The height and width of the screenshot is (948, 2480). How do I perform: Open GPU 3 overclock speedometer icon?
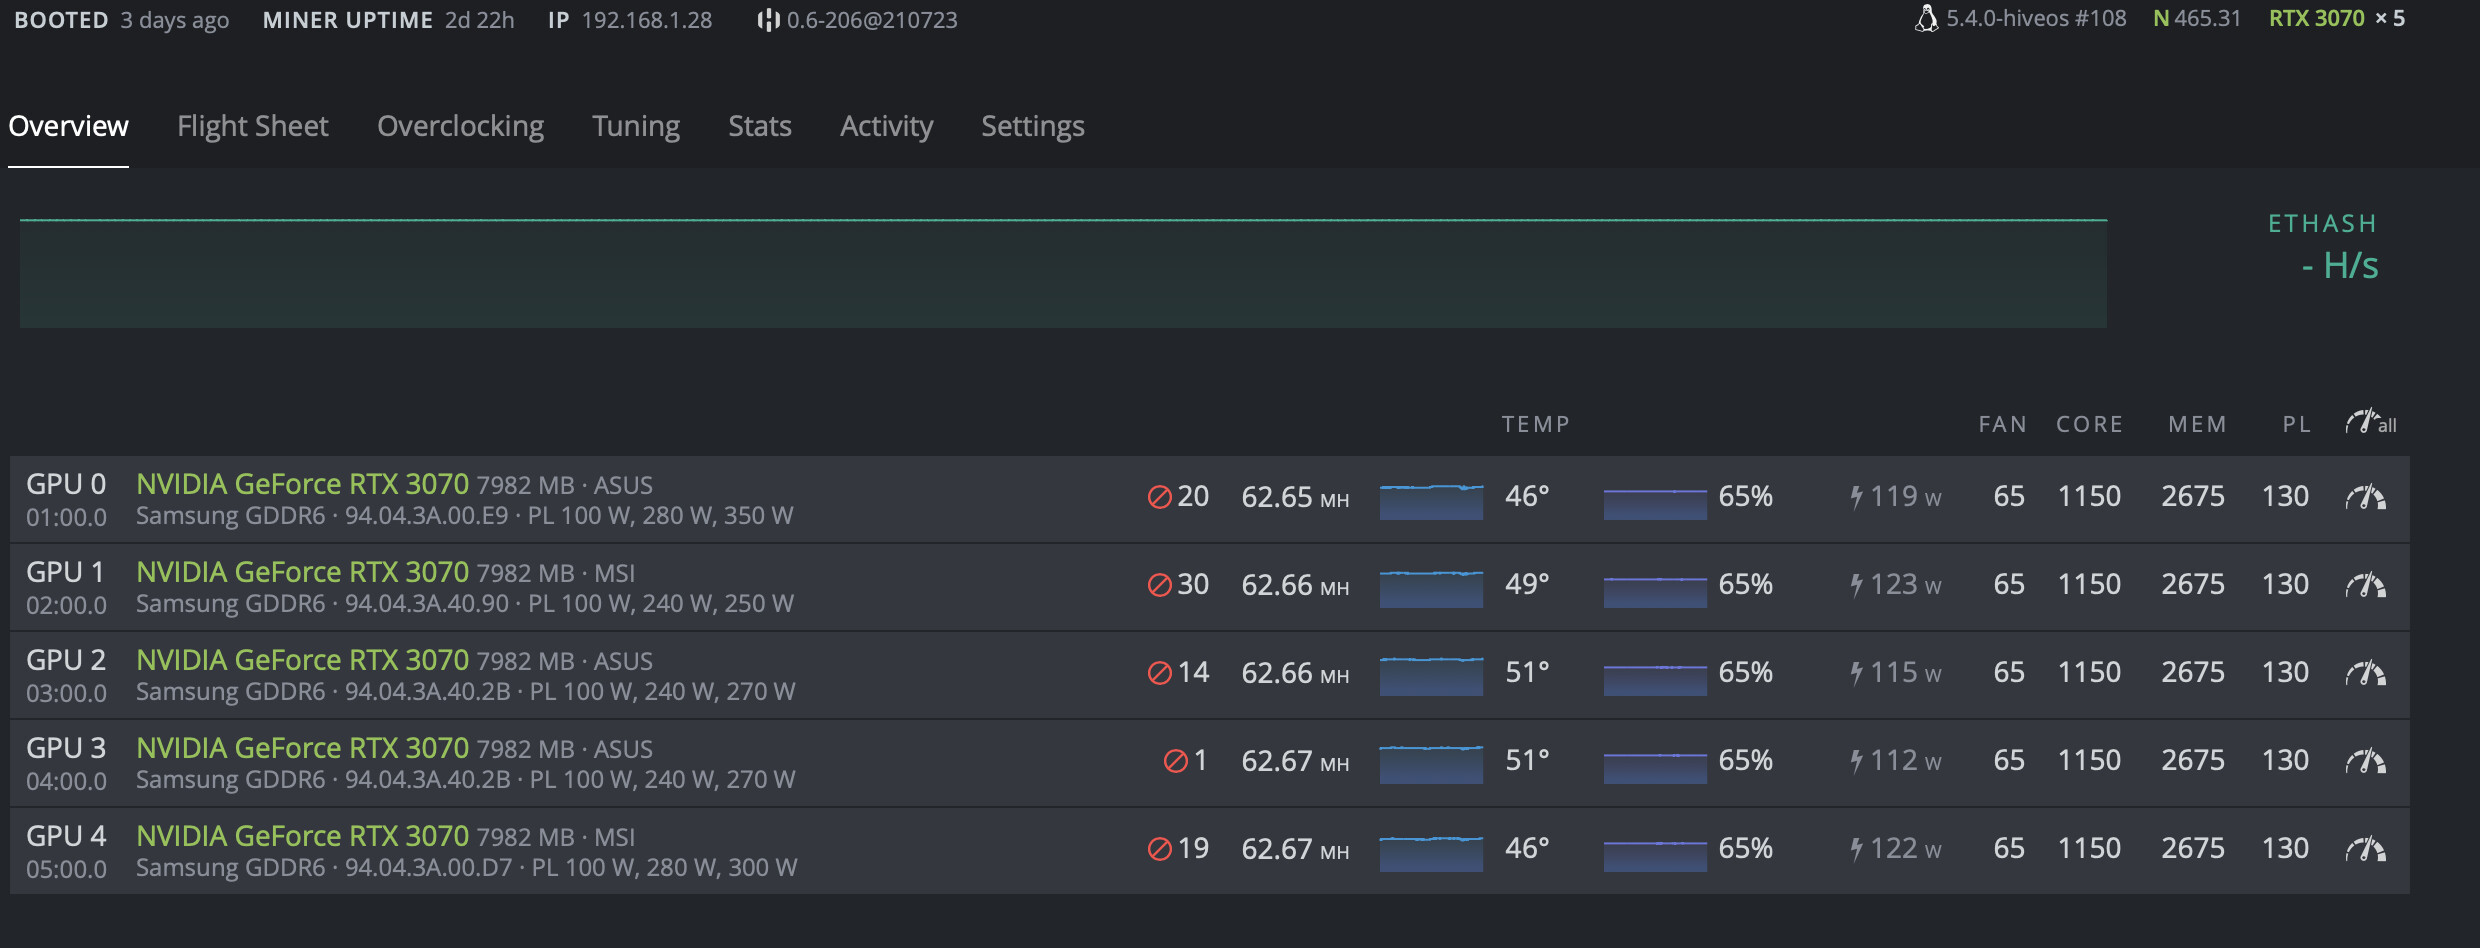point(2365,761)
